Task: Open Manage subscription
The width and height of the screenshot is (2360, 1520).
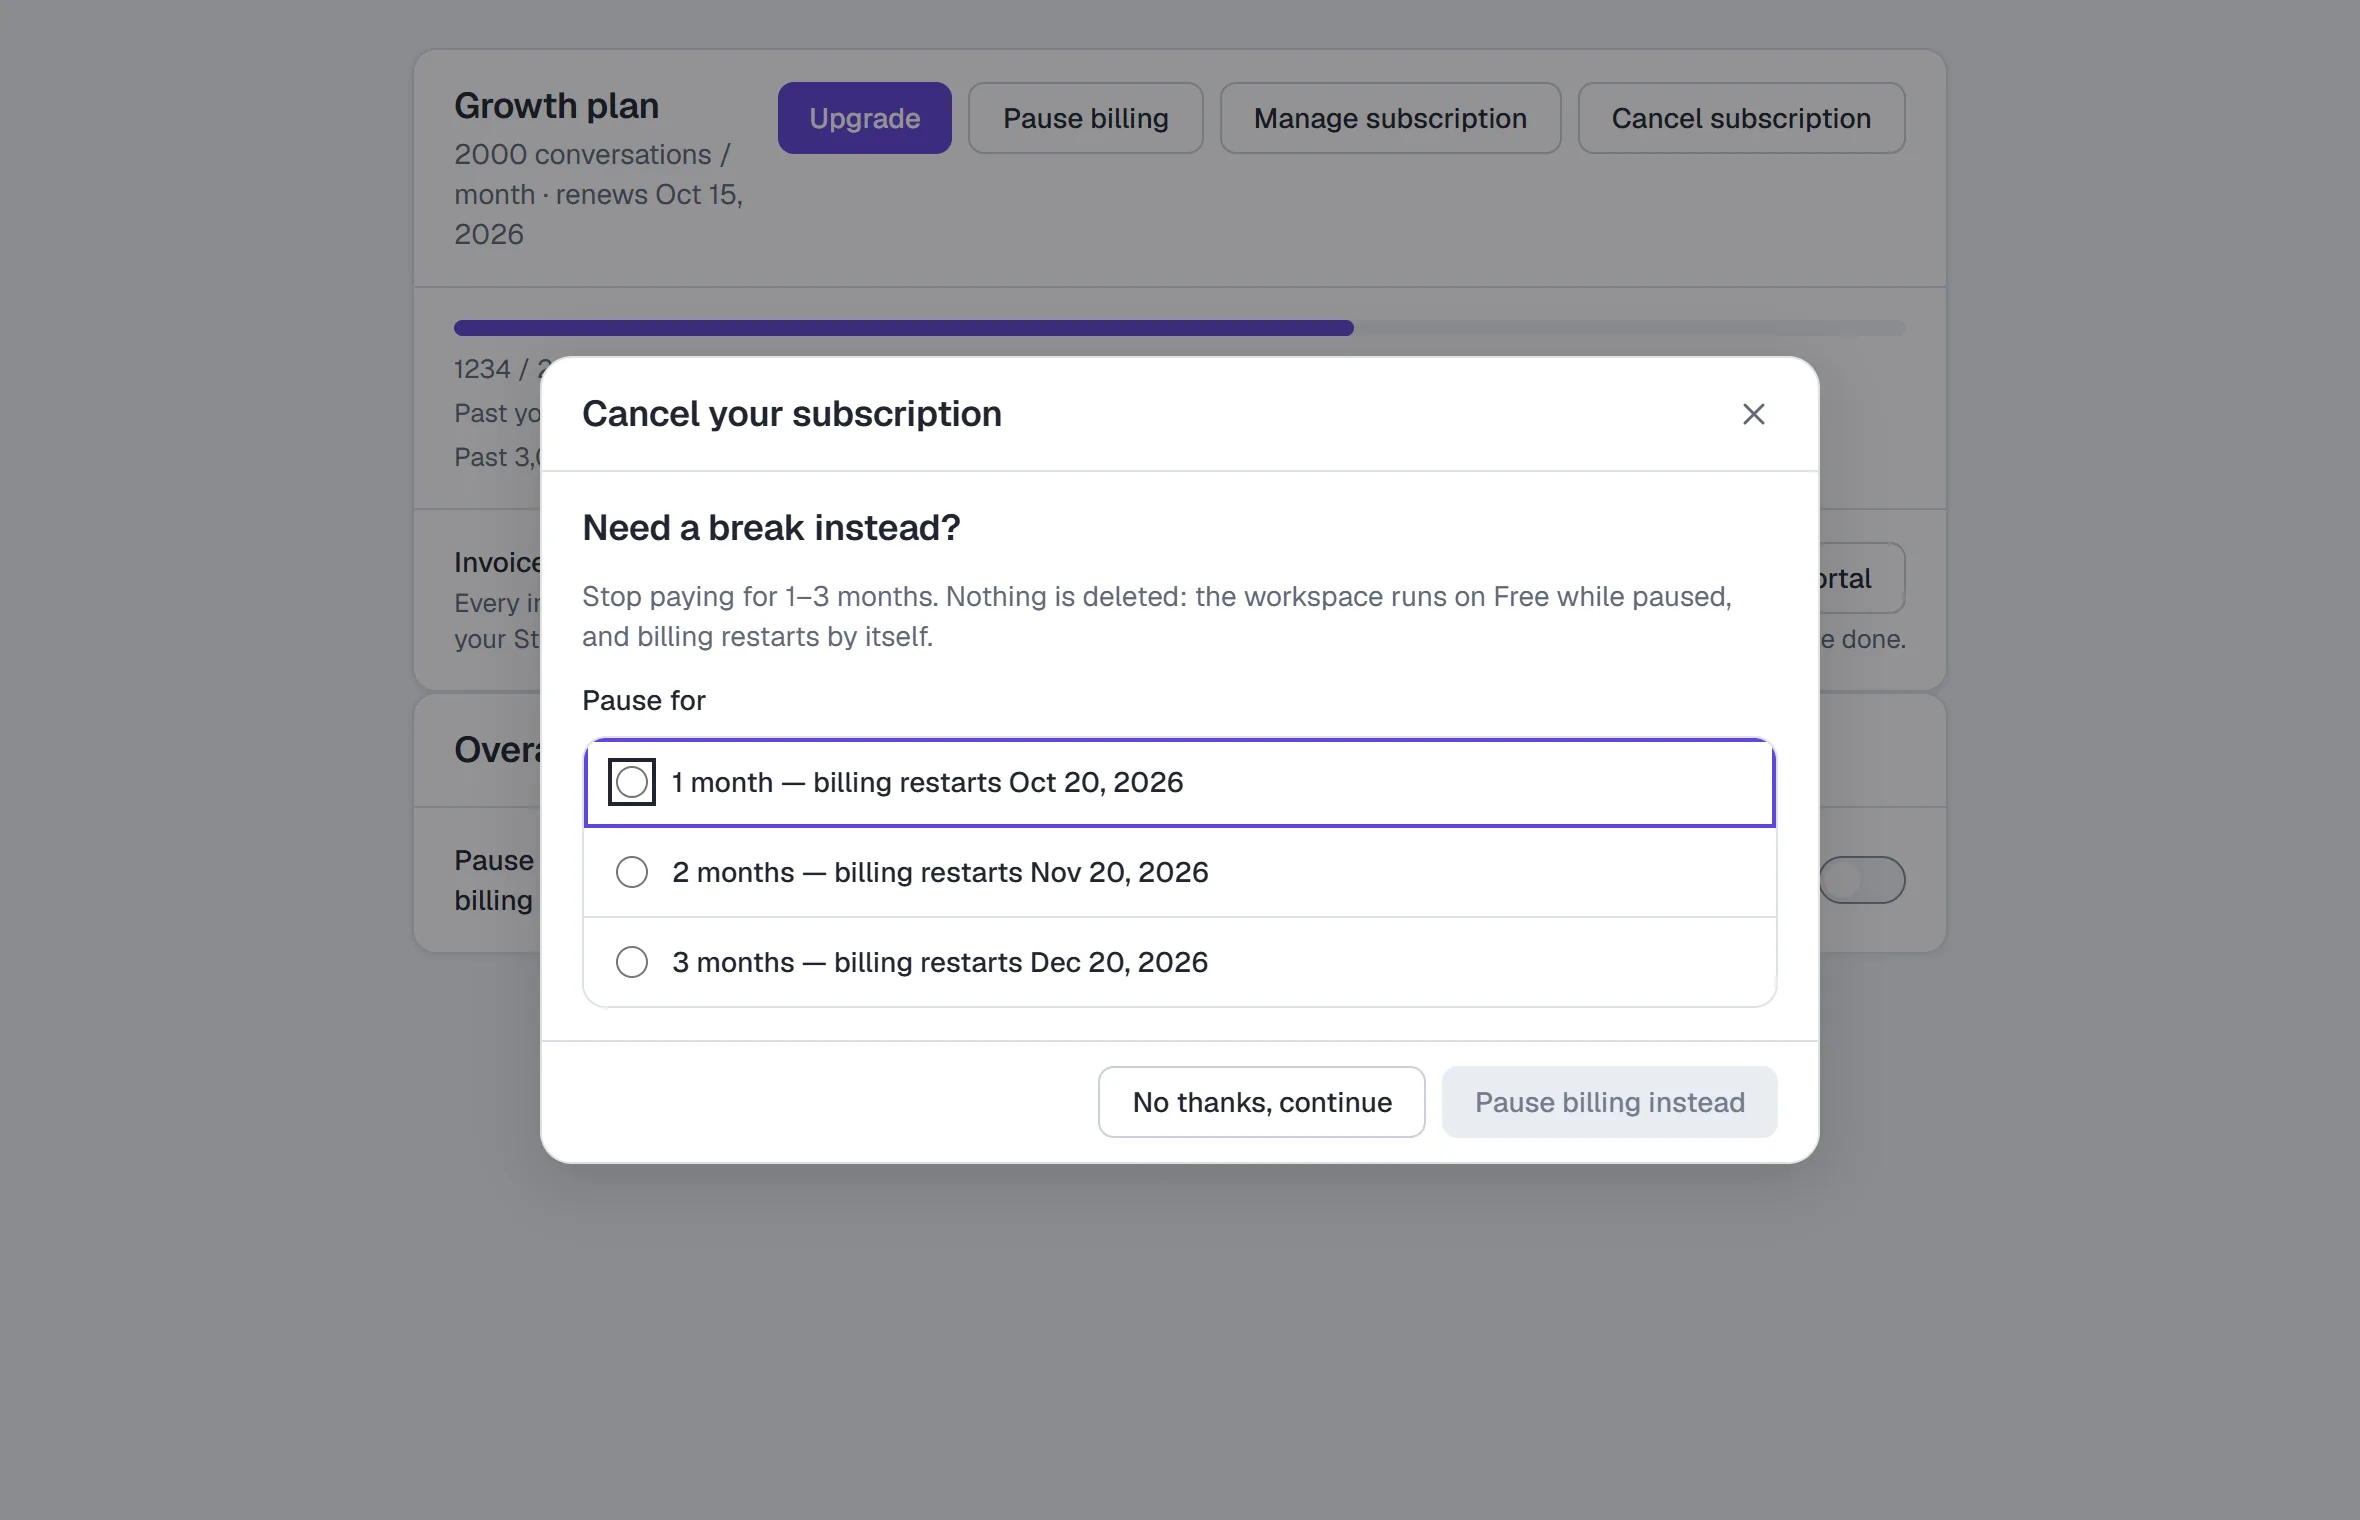Action: click(1391, 118)
